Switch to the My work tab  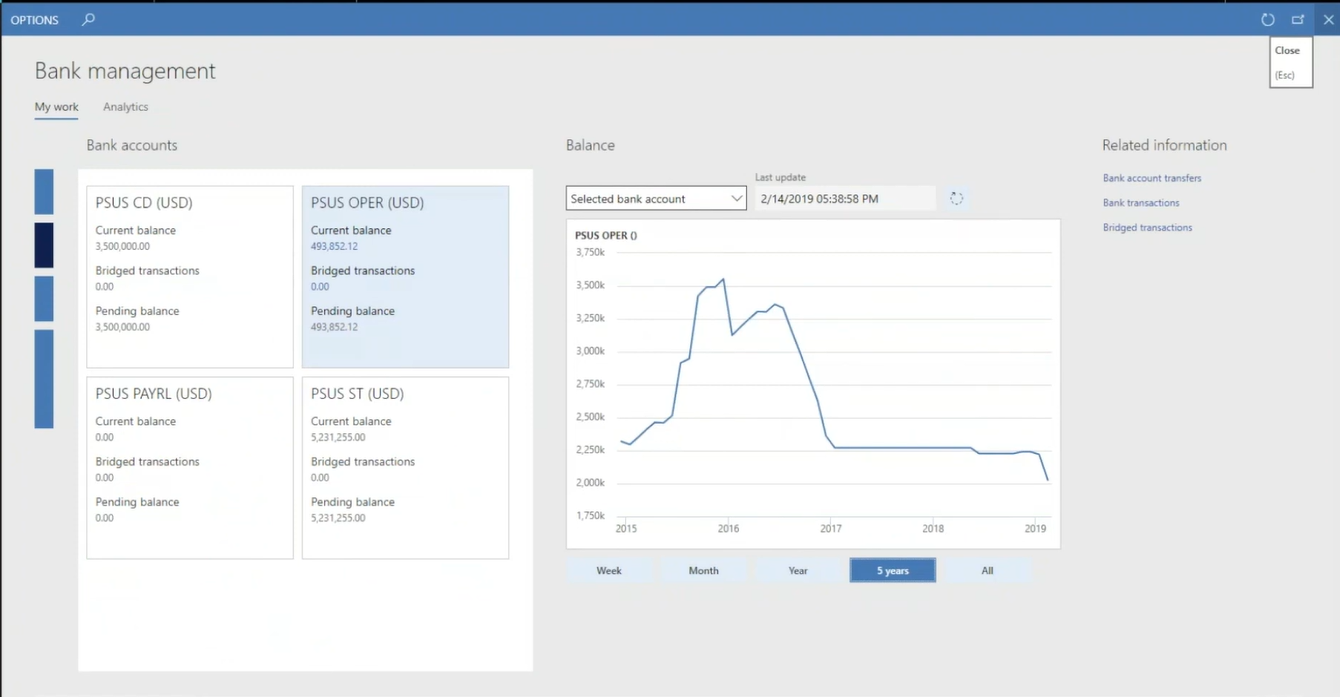(x=56, y=107)
